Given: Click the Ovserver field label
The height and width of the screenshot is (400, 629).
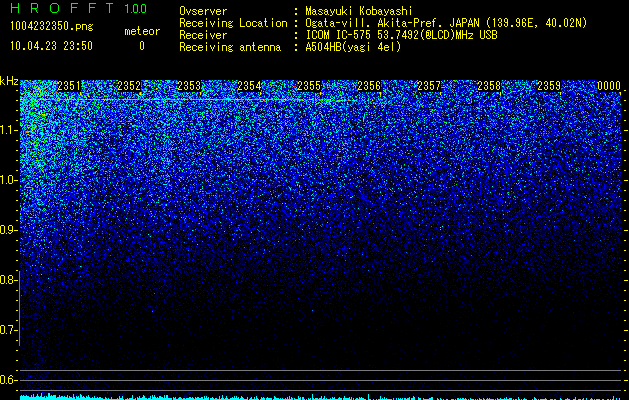Looking at the screenshot, I should [203, 11].
